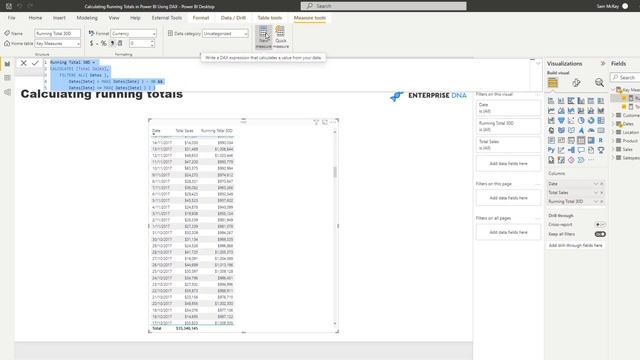Click the Quick measure ribbon button
The height and width of the screenshot is (360, 640).
pyautogui.click(x=281, y=37)
